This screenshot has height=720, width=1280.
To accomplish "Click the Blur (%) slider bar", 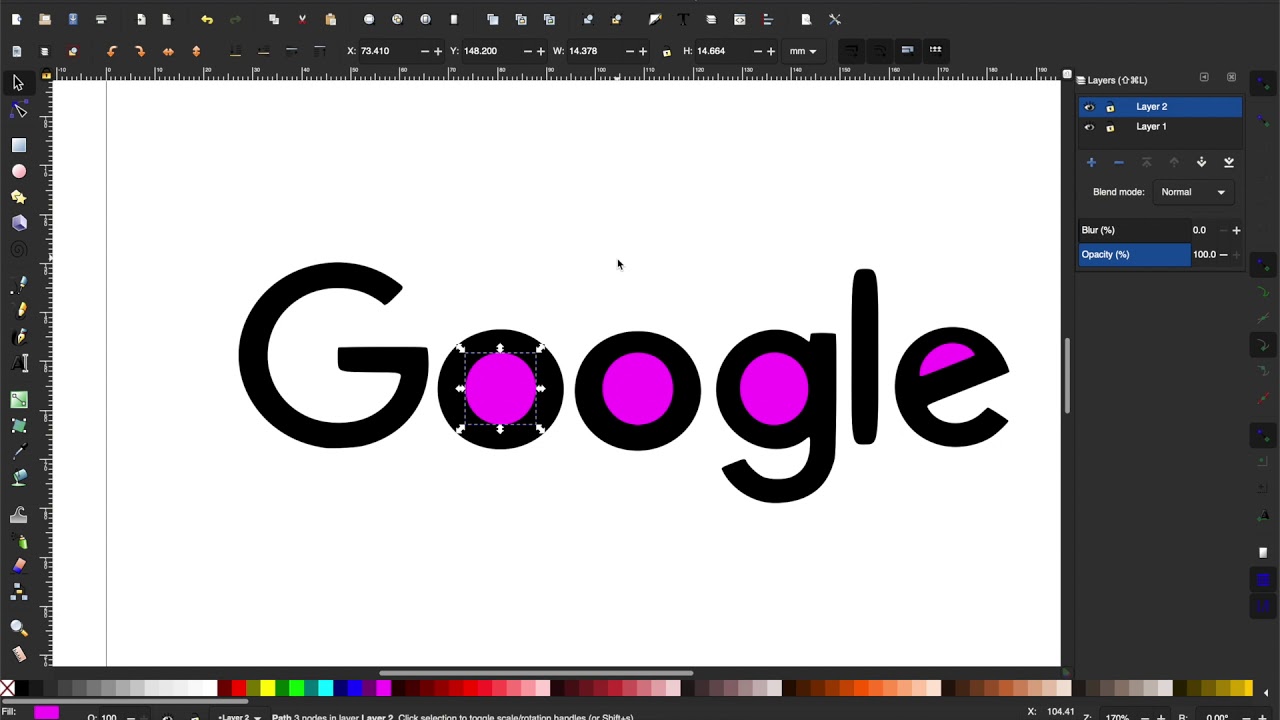I will pyautogui.click(x=1134, y=230).
